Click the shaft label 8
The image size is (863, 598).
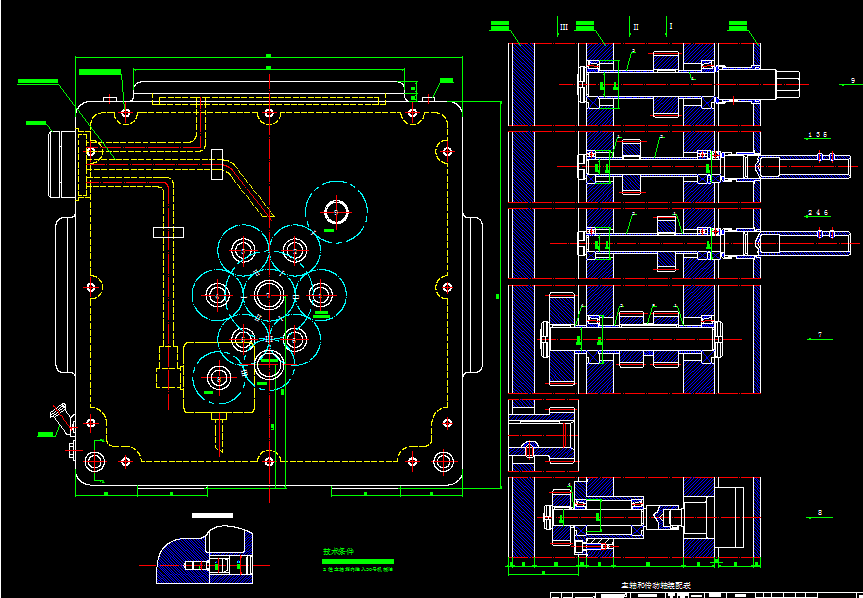pyautogui.click(x=820, y=513)
